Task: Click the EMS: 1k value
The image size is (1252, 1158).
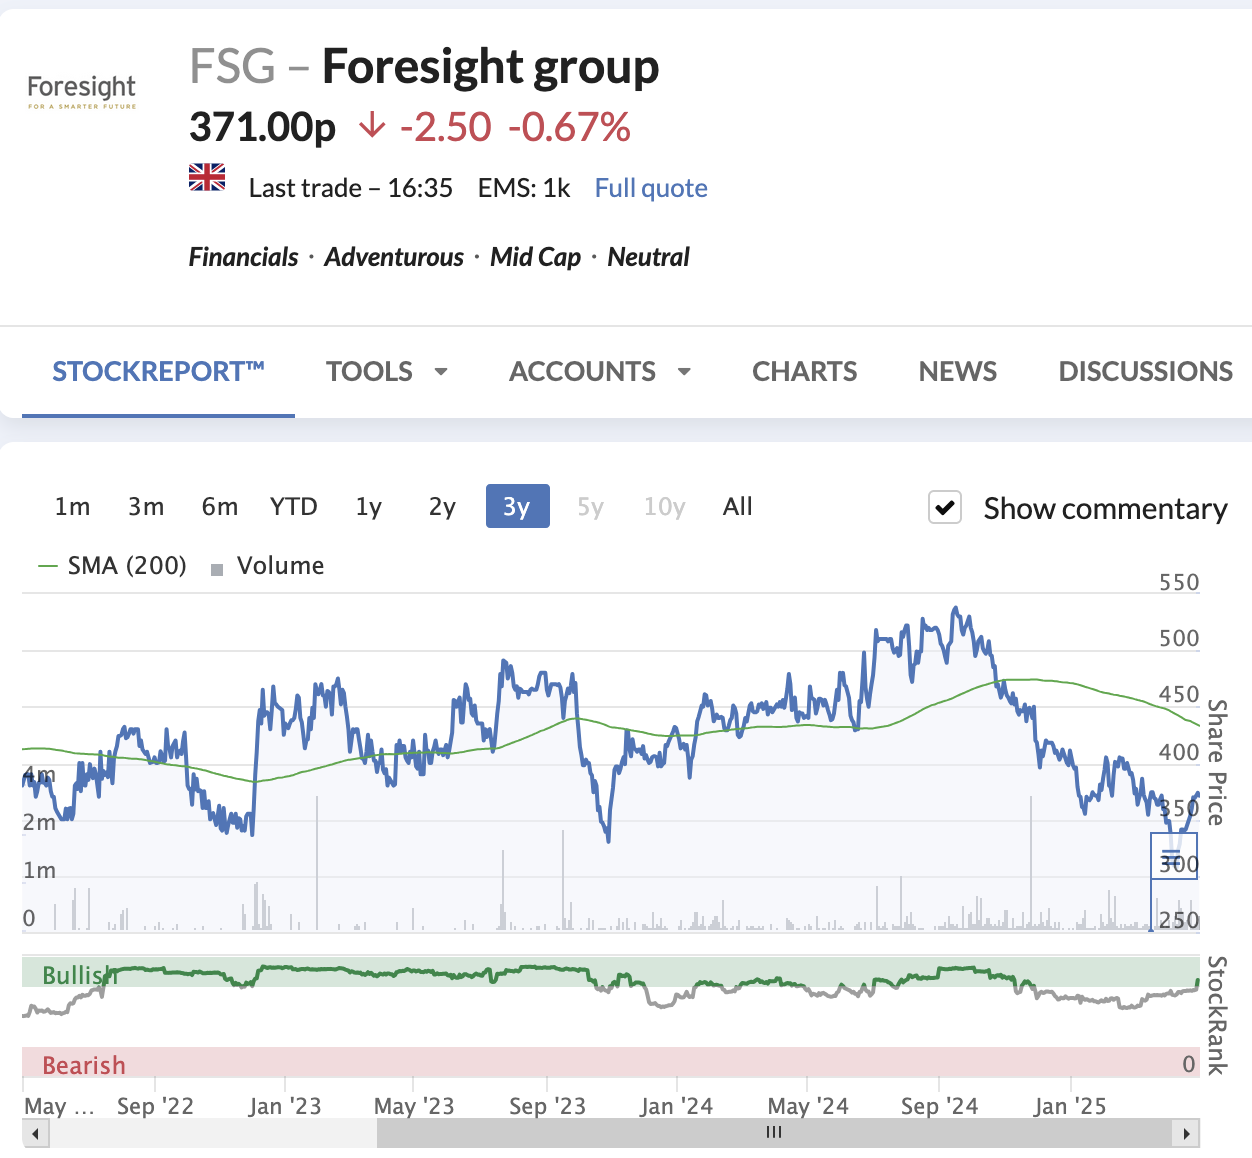Action: click(524, 188)
